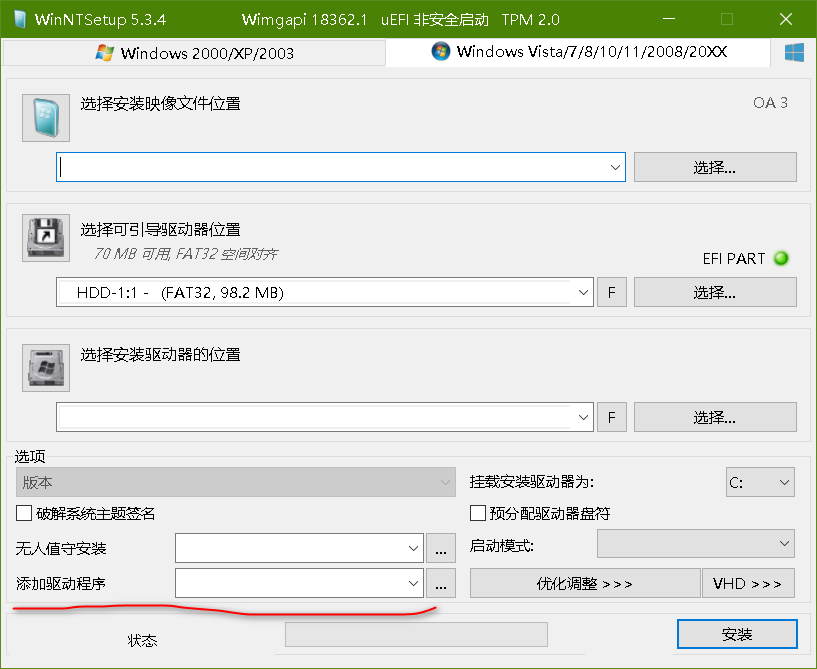Image resolution: width=817 pixels, height=669 pixels.
Task: Browse with the 添加驱动程序 ellipsis button
Action: click(441, 583)
